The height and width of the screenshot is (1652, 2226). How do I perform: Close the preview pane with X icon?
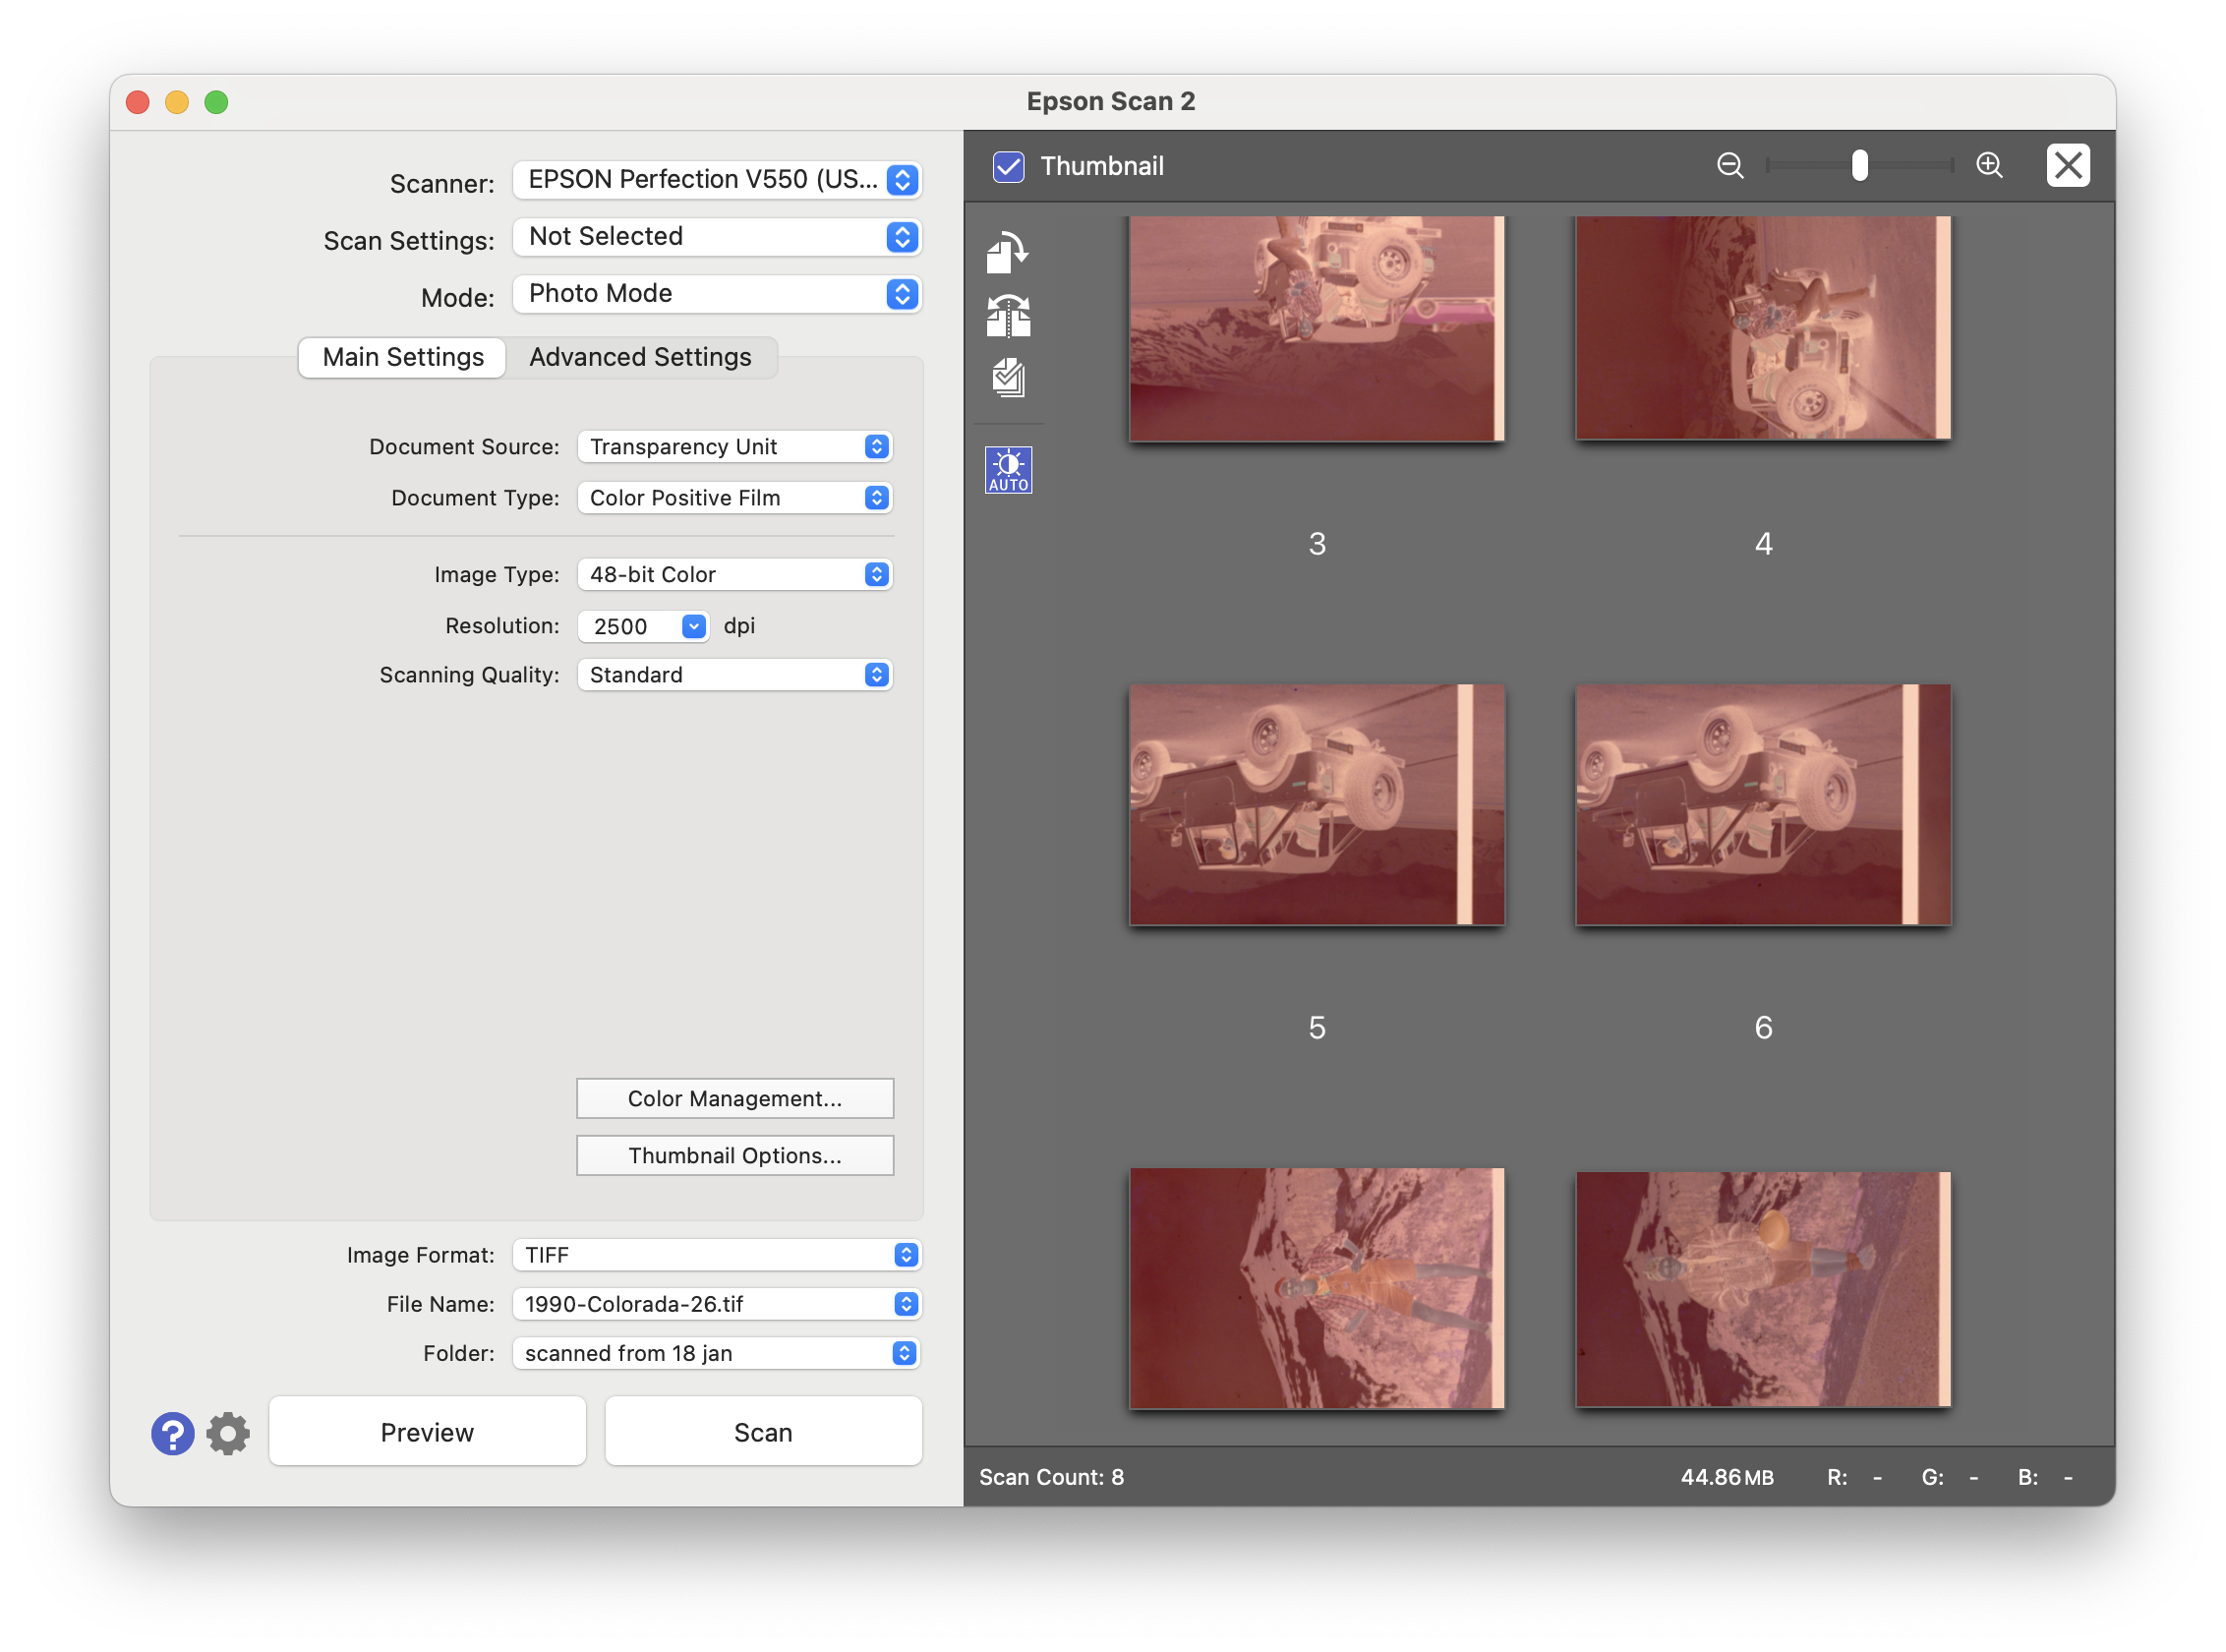coord(2067,166)
